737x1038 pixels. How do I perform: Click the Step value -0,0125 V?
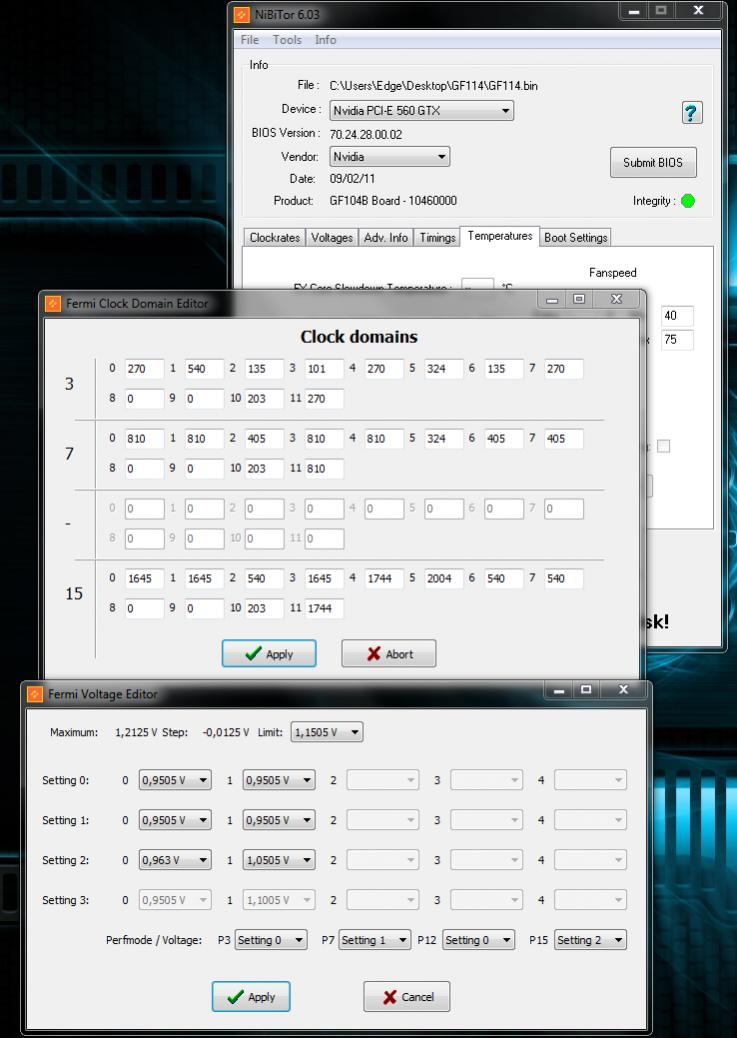(226, 732)
